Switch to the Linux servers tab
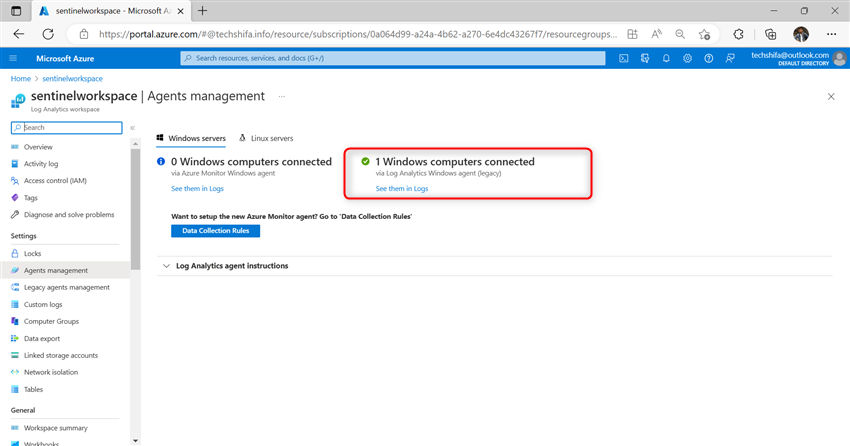Viewport: 850px width, 446px height. pos(266,138)
